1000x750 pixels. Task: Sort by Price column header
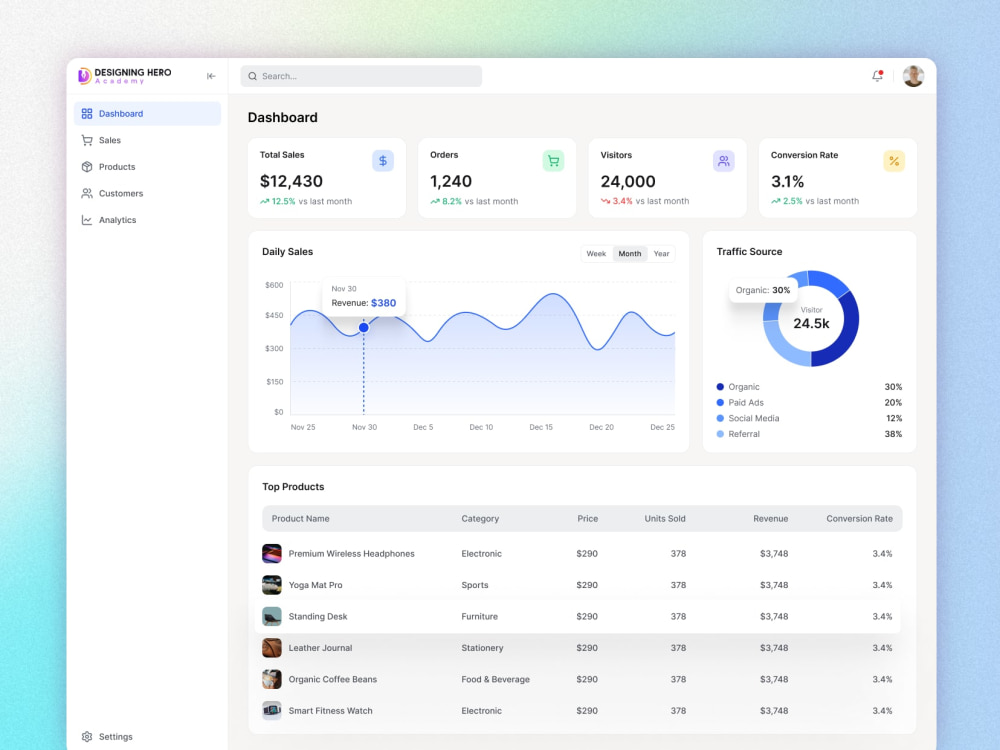[x=587, y=518]
